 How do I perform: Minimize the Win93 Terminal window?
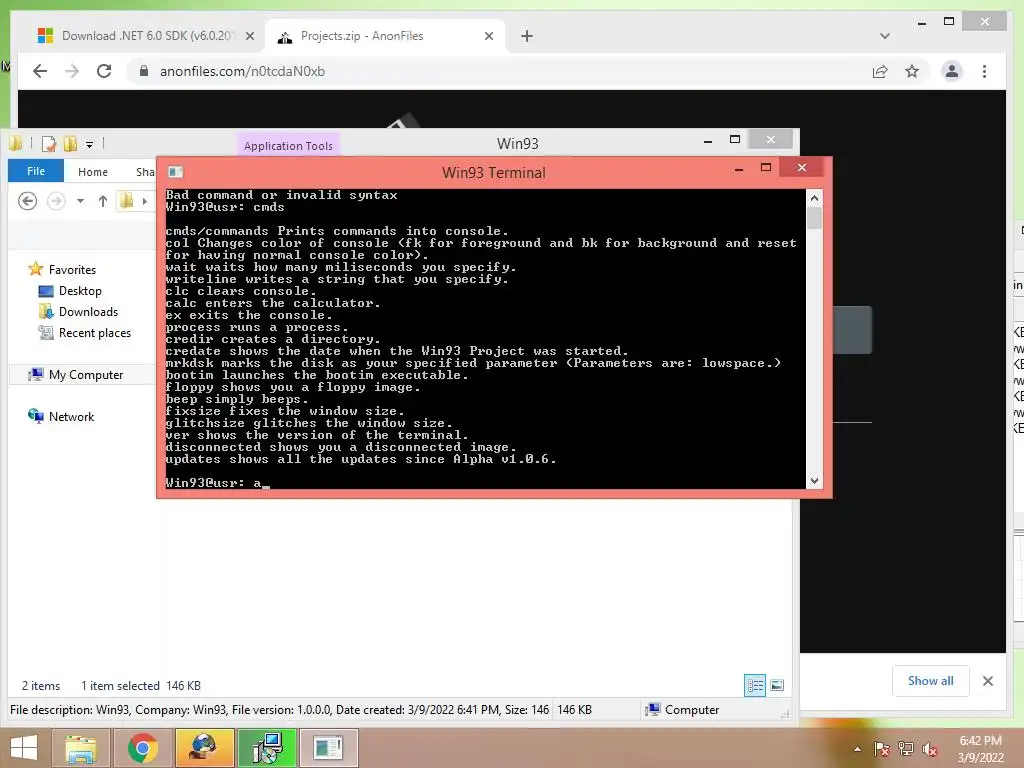tap(739, 169)
